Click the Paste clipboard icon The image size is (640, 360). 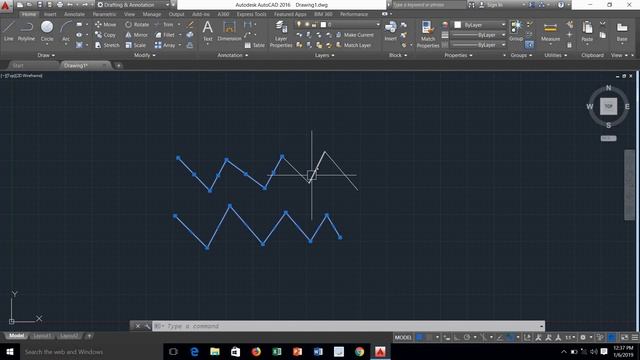pos(587,31)
